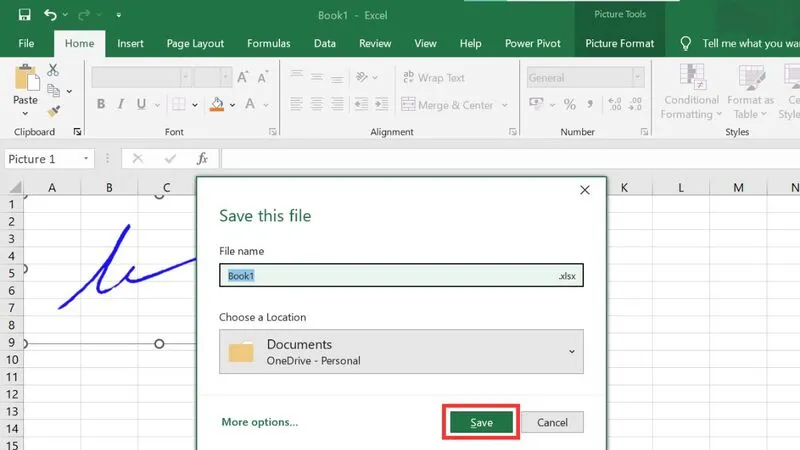800x450 pixels.
Task: Open the General number format dropdown
Action: tap(637, 78)
